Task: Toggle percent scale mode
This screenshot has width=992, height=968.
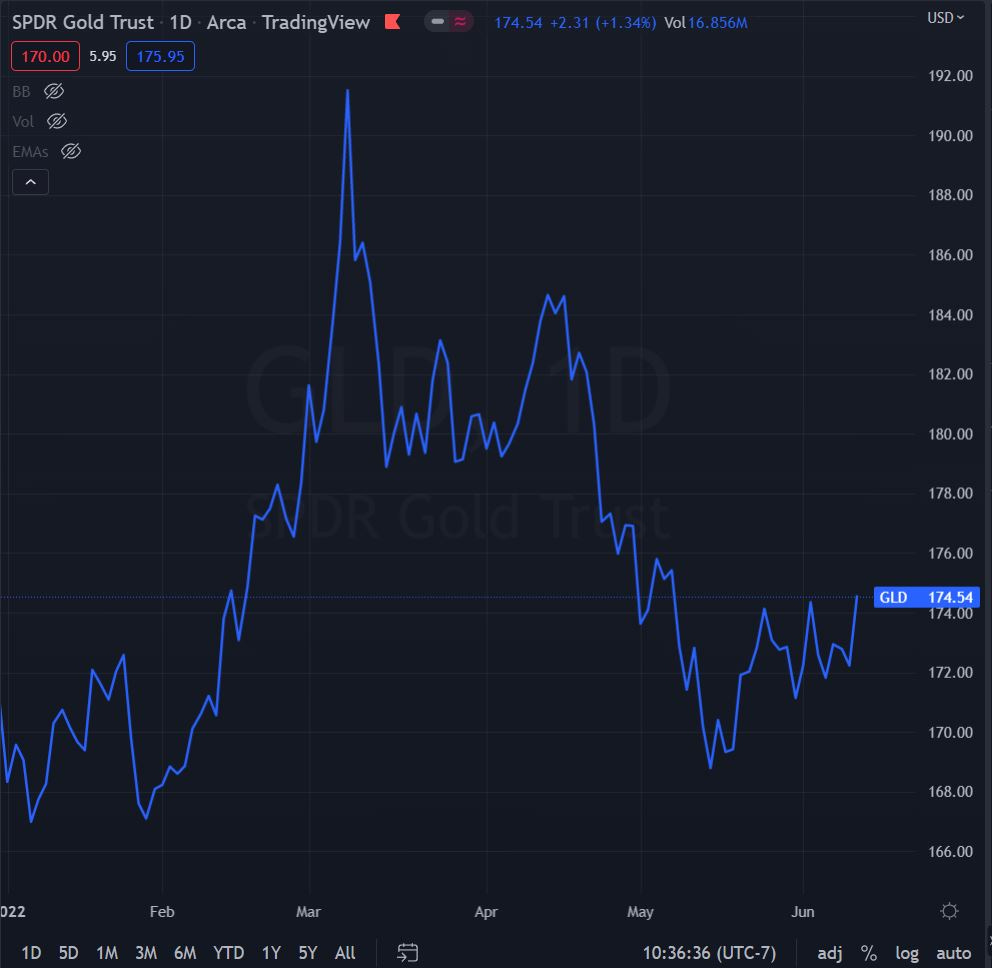Action: [869, 953]
